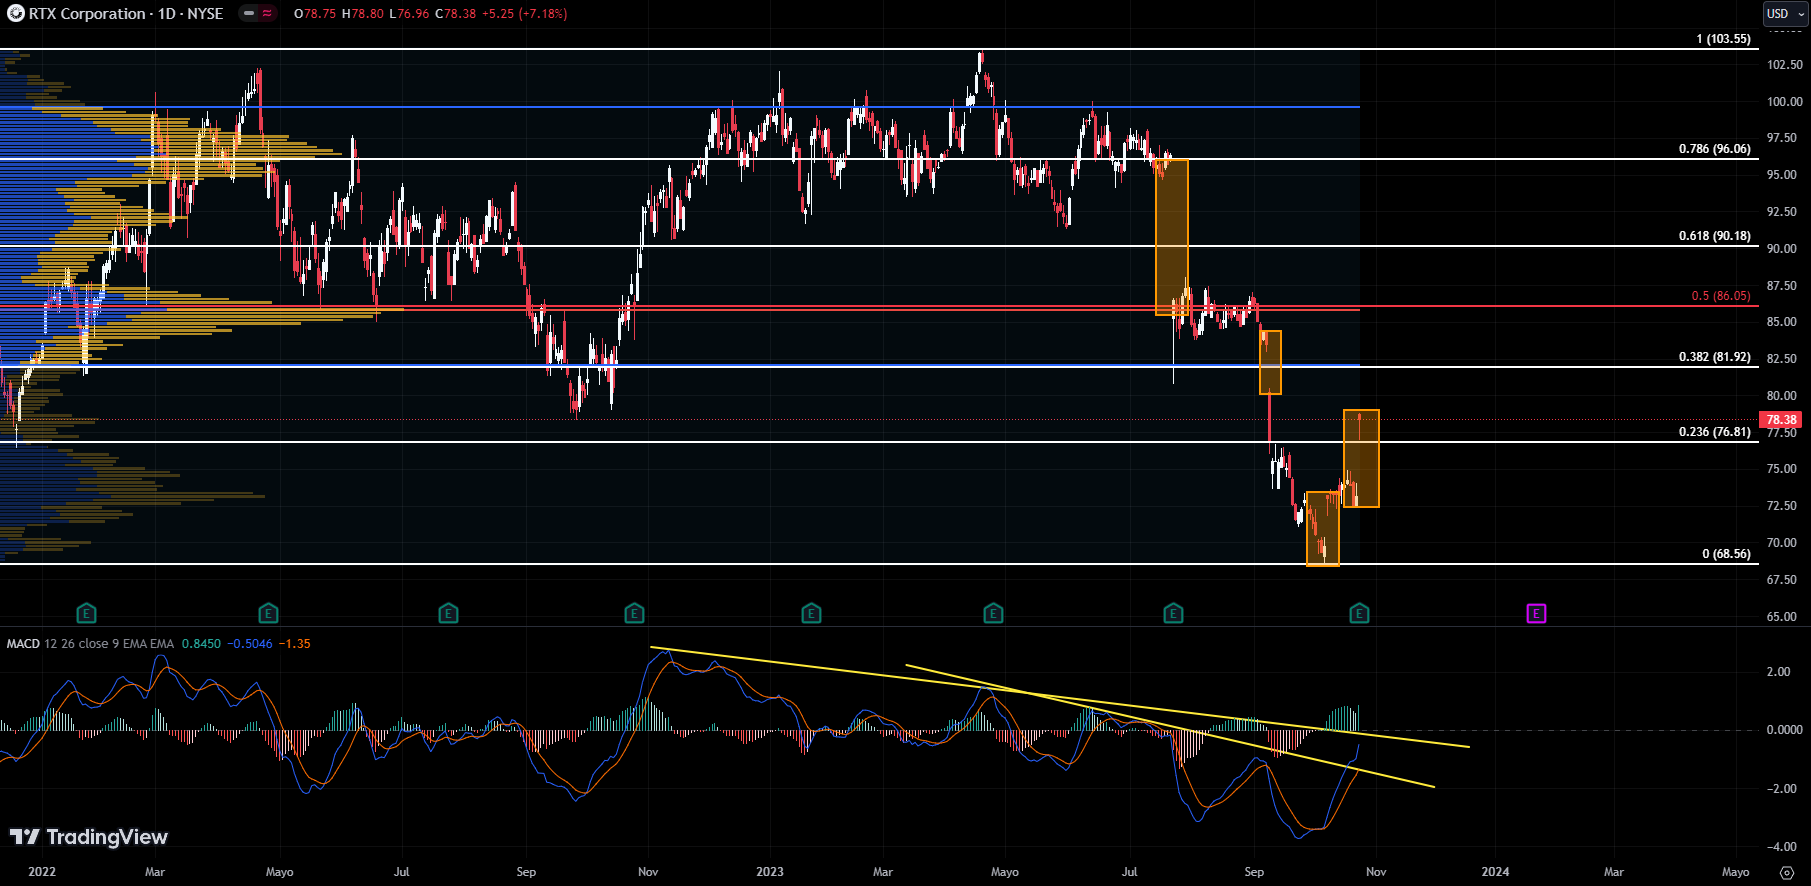Select the MACD indicator legend title

(23, 644)
